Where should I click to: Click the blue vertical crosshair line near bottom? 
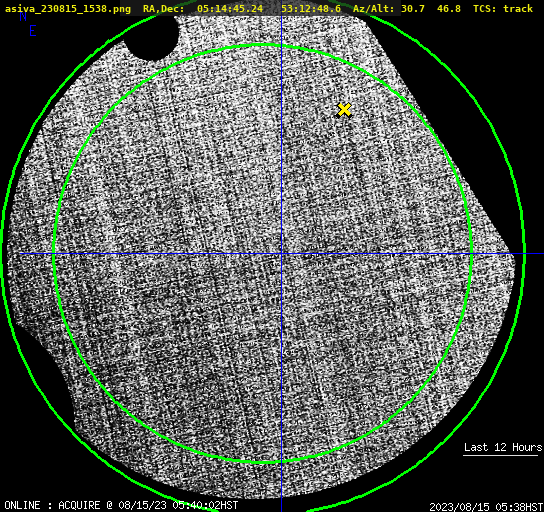(x=281, y=486)
